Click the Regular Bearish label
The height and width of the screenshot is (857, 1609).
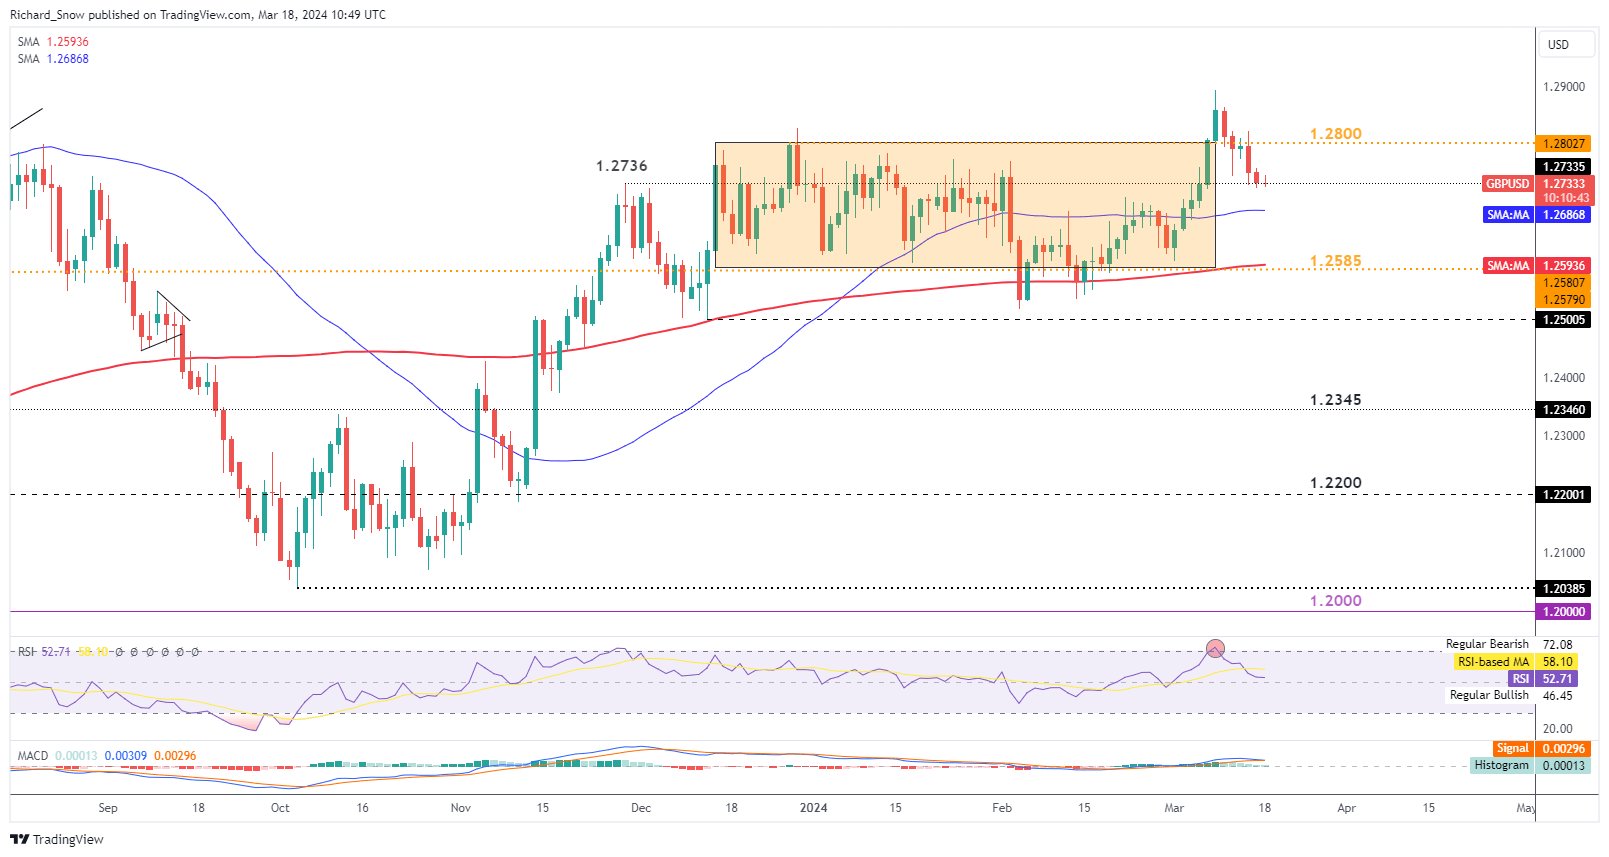coord(1487,644)
